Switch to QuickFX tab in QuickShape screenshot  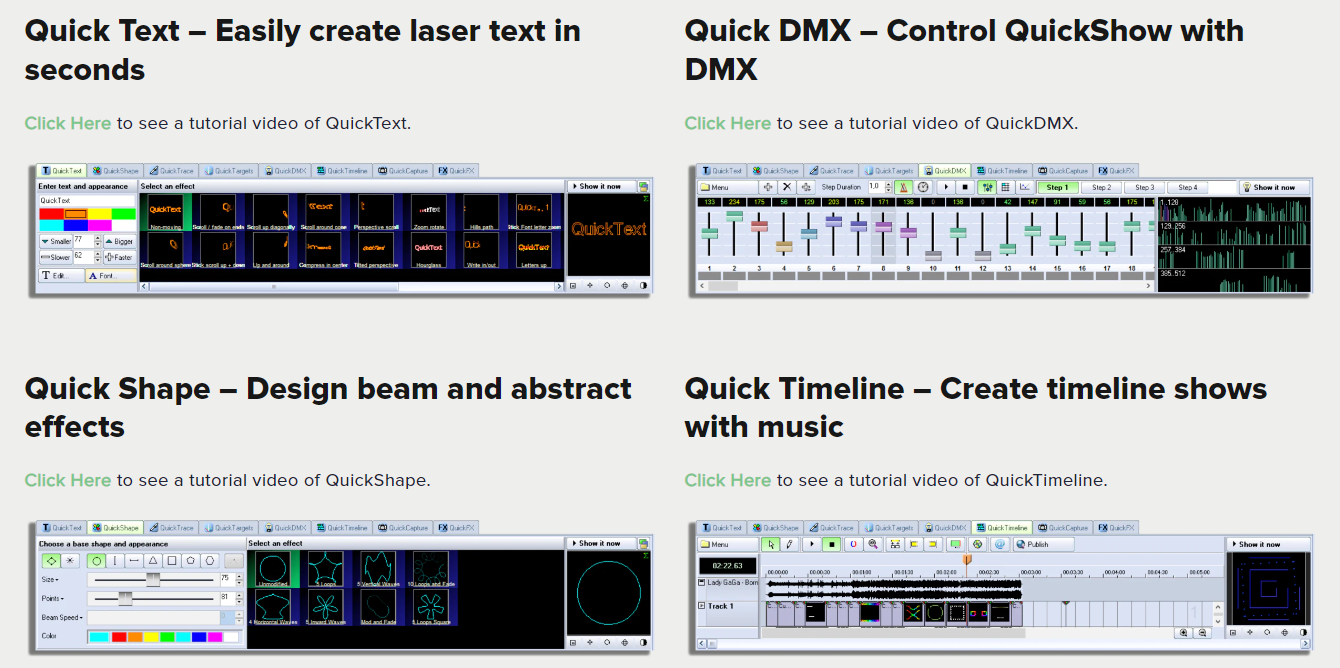tap(456, 528)
